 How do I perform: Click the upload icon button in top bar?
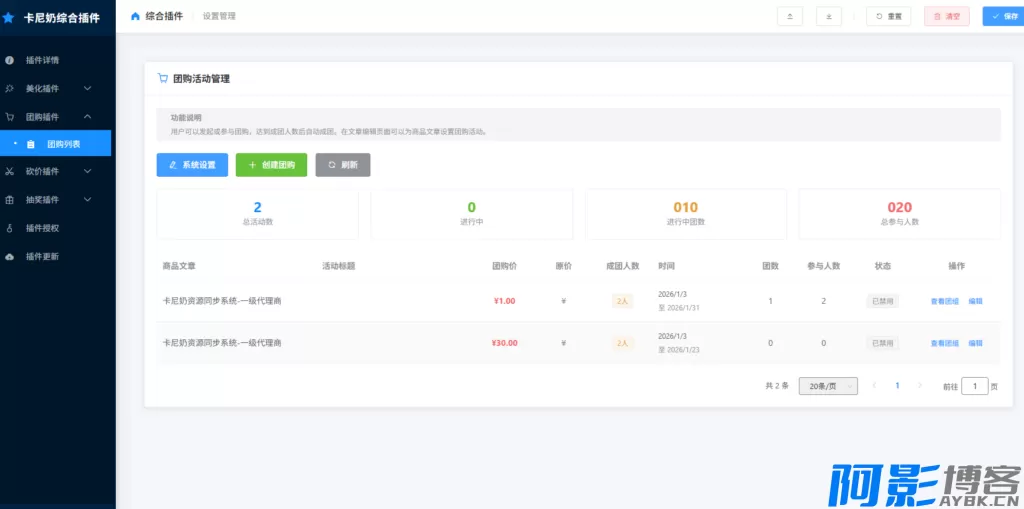tap(789, 16)
